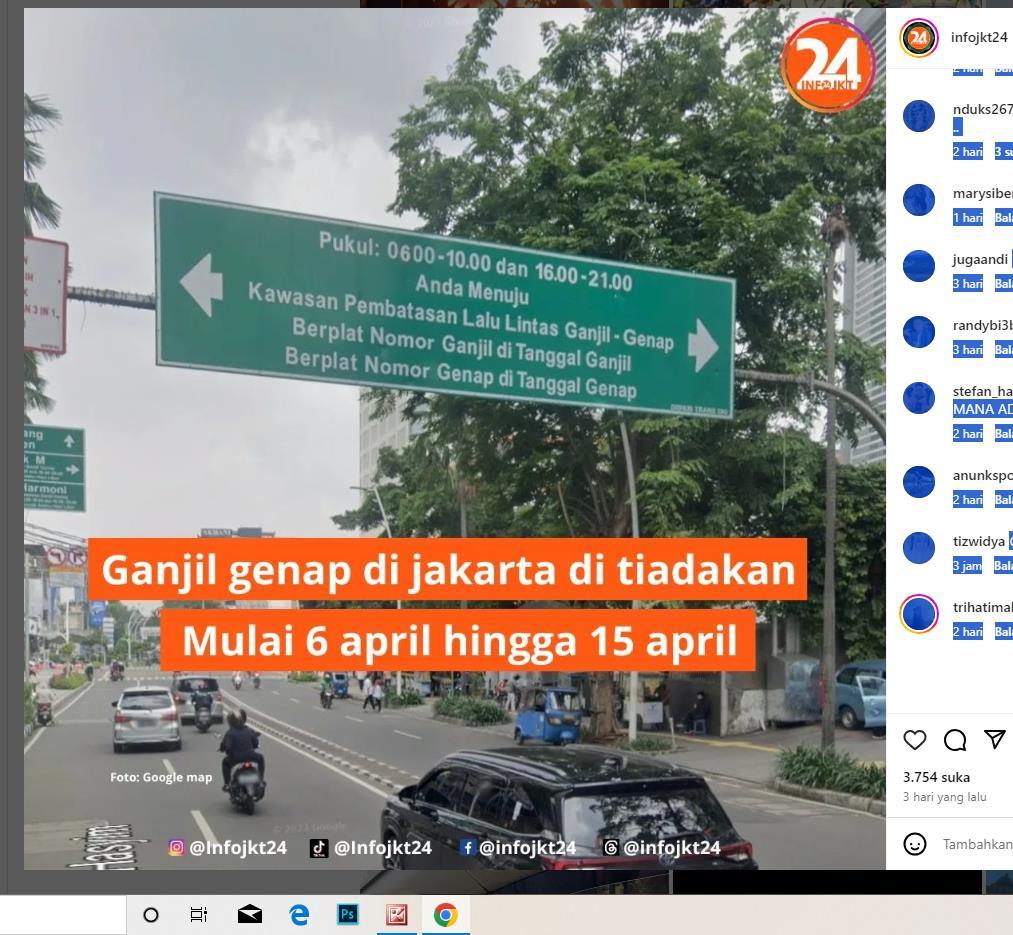Like the post with the heart icon
Image resolution: width=1013 pixels, height=935 pixels.
pos(914,740)
